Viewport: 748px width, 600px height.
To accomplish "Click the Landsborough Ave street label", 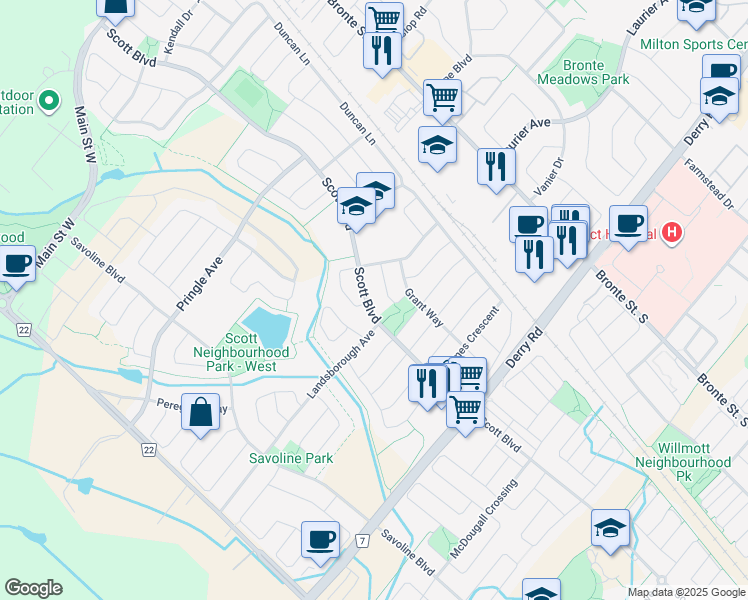I will (341, 364).
